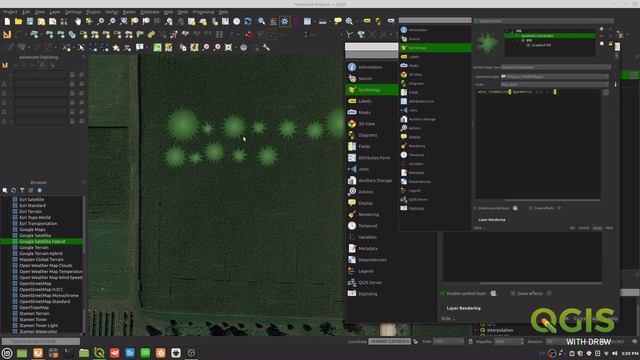Screen dimensions: 640x360
Task: Select Stamen Watercolor in Browser
Action: click(38, 331)
